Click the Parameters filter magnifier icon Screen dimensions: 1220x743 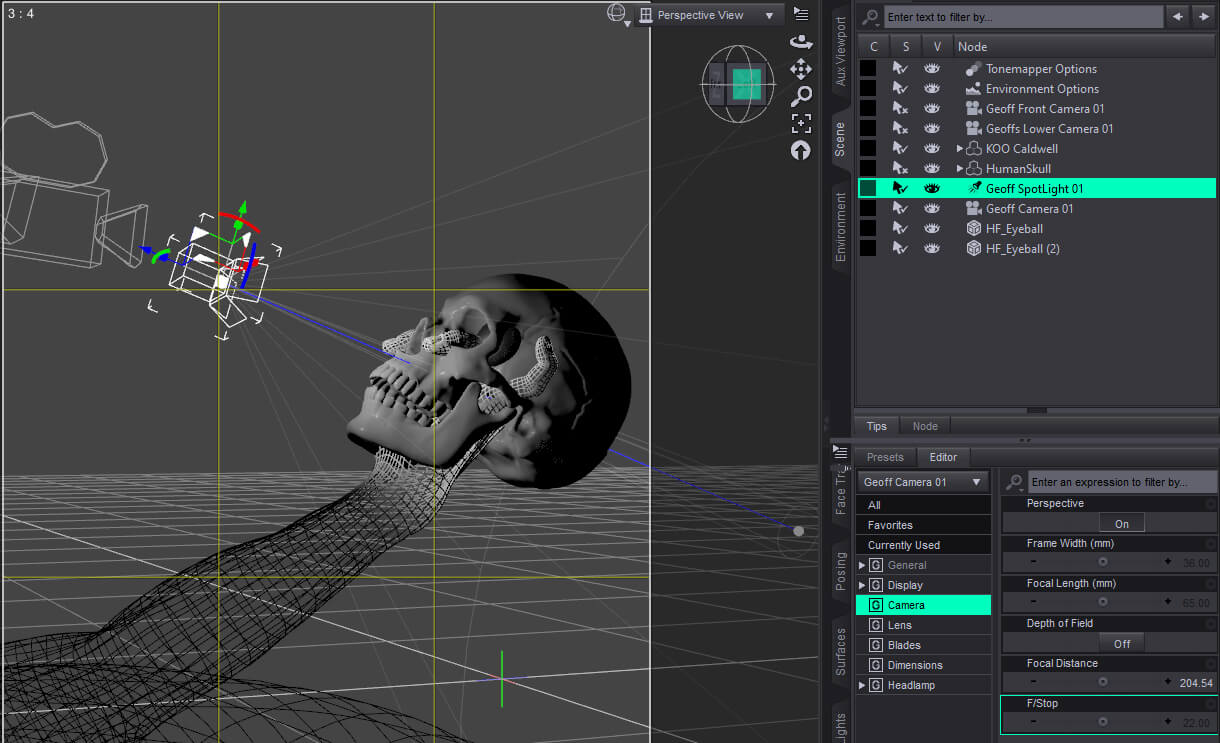1015,482
